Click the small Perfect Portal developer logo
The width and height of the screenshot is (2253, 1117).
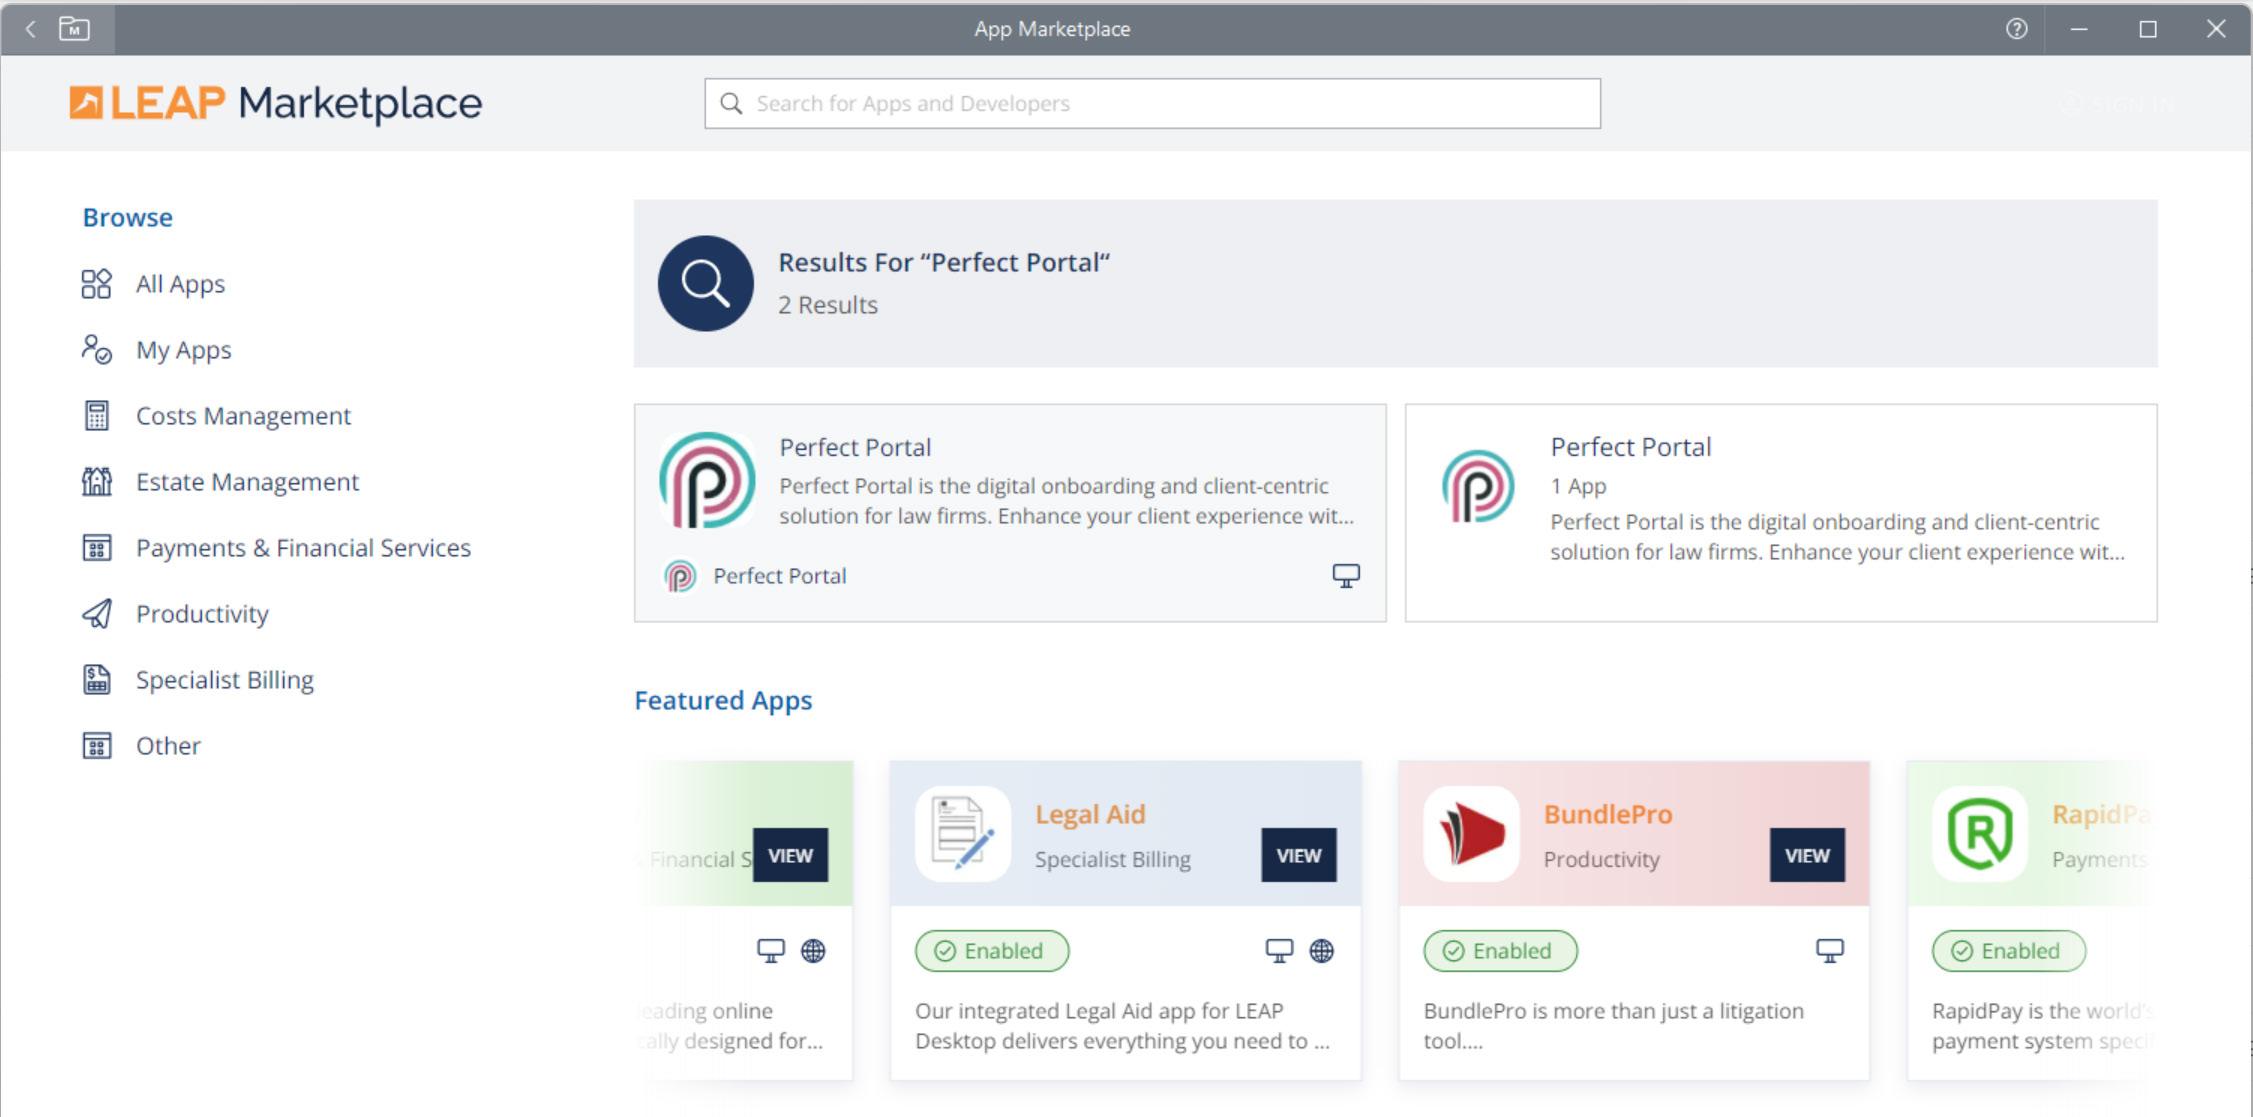[680, 576]
